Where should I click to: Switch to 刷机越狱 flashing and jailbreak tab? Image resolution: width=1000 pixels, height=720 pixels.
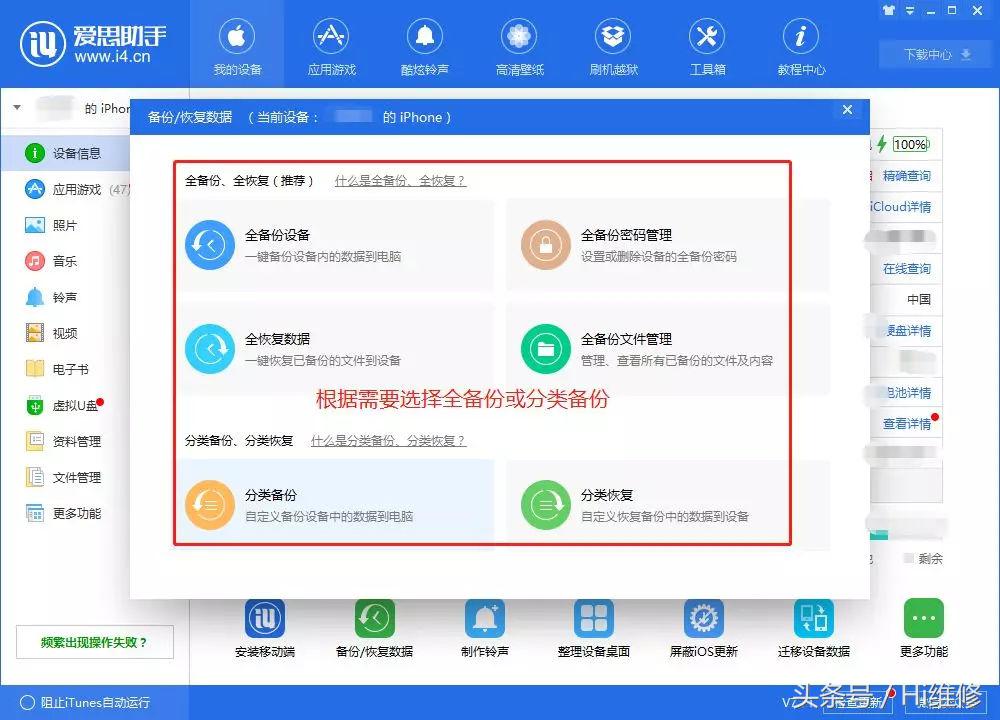[612, 44]
